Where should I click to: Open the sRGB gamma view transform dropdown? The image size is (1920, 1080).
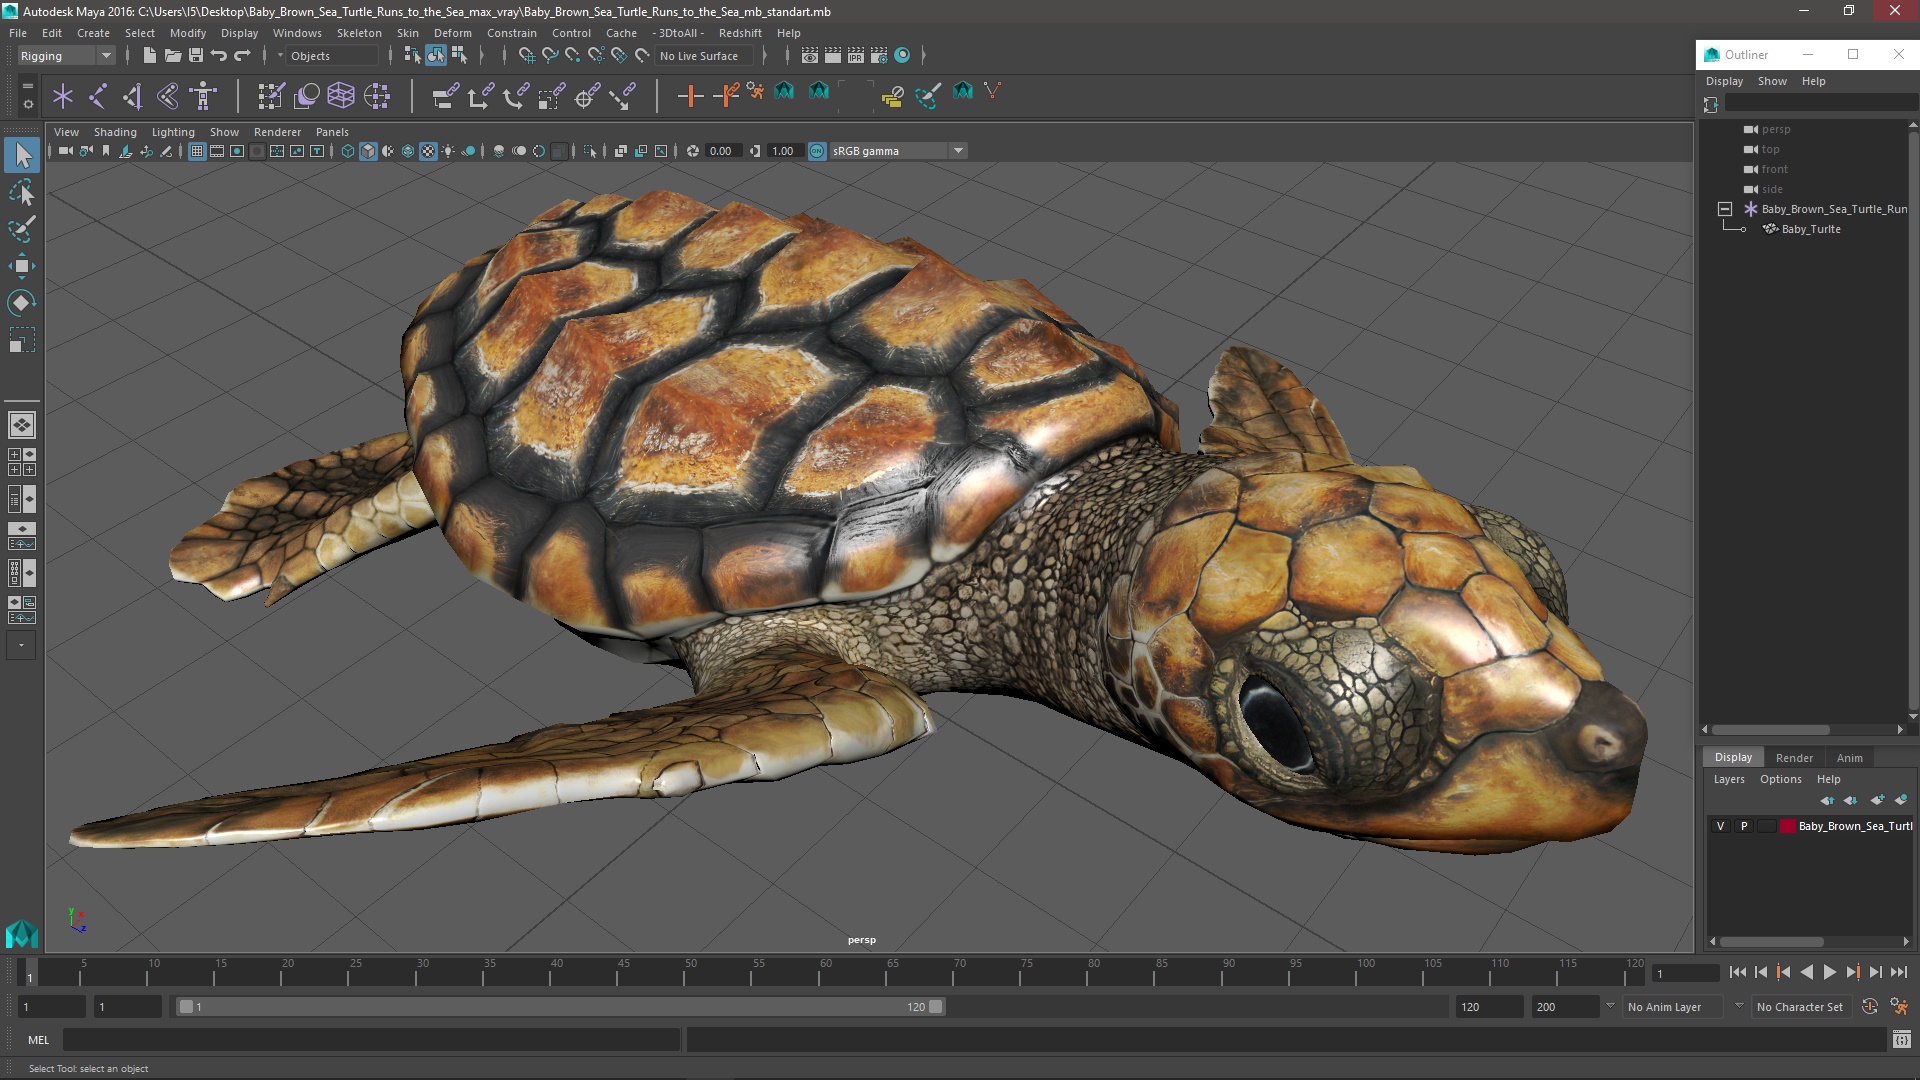[x=897, y=151]
